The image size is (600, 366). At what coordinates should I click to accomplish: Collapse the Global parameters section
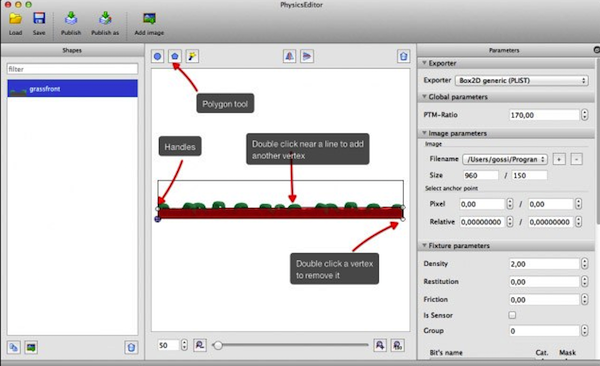tap(424, 97)
